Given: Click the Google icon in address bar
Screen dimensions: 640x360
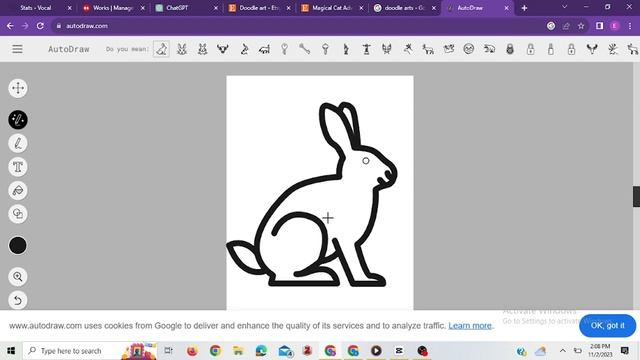Looking at the screenshot, I should pos(551,26).
